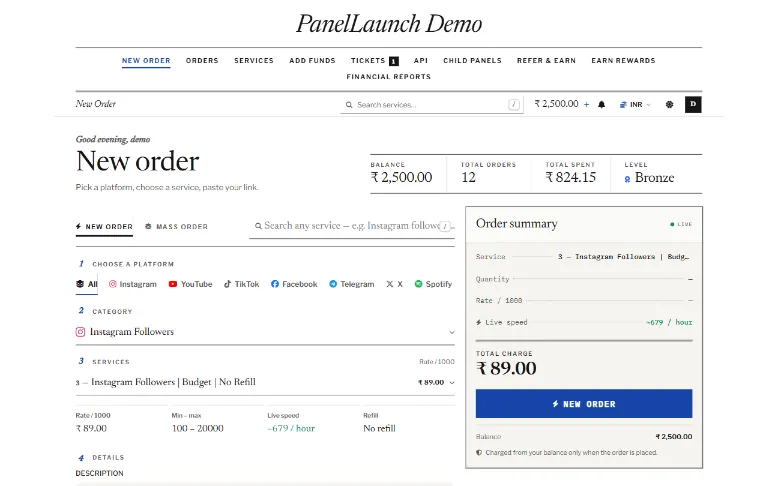Image resolution: width=778 pixels, height=486 pixels.
Task: Click the Balance row in Order summary
Action: (x=584, y=436)
